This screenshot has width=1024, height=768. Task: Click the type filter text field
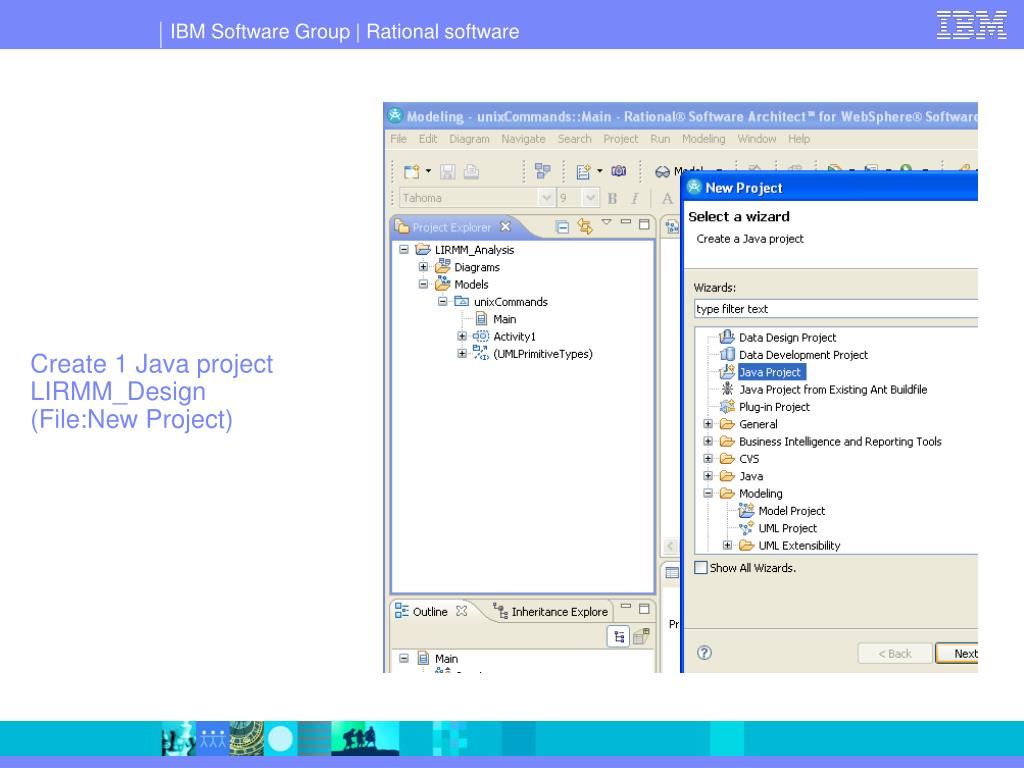[836, 309]
